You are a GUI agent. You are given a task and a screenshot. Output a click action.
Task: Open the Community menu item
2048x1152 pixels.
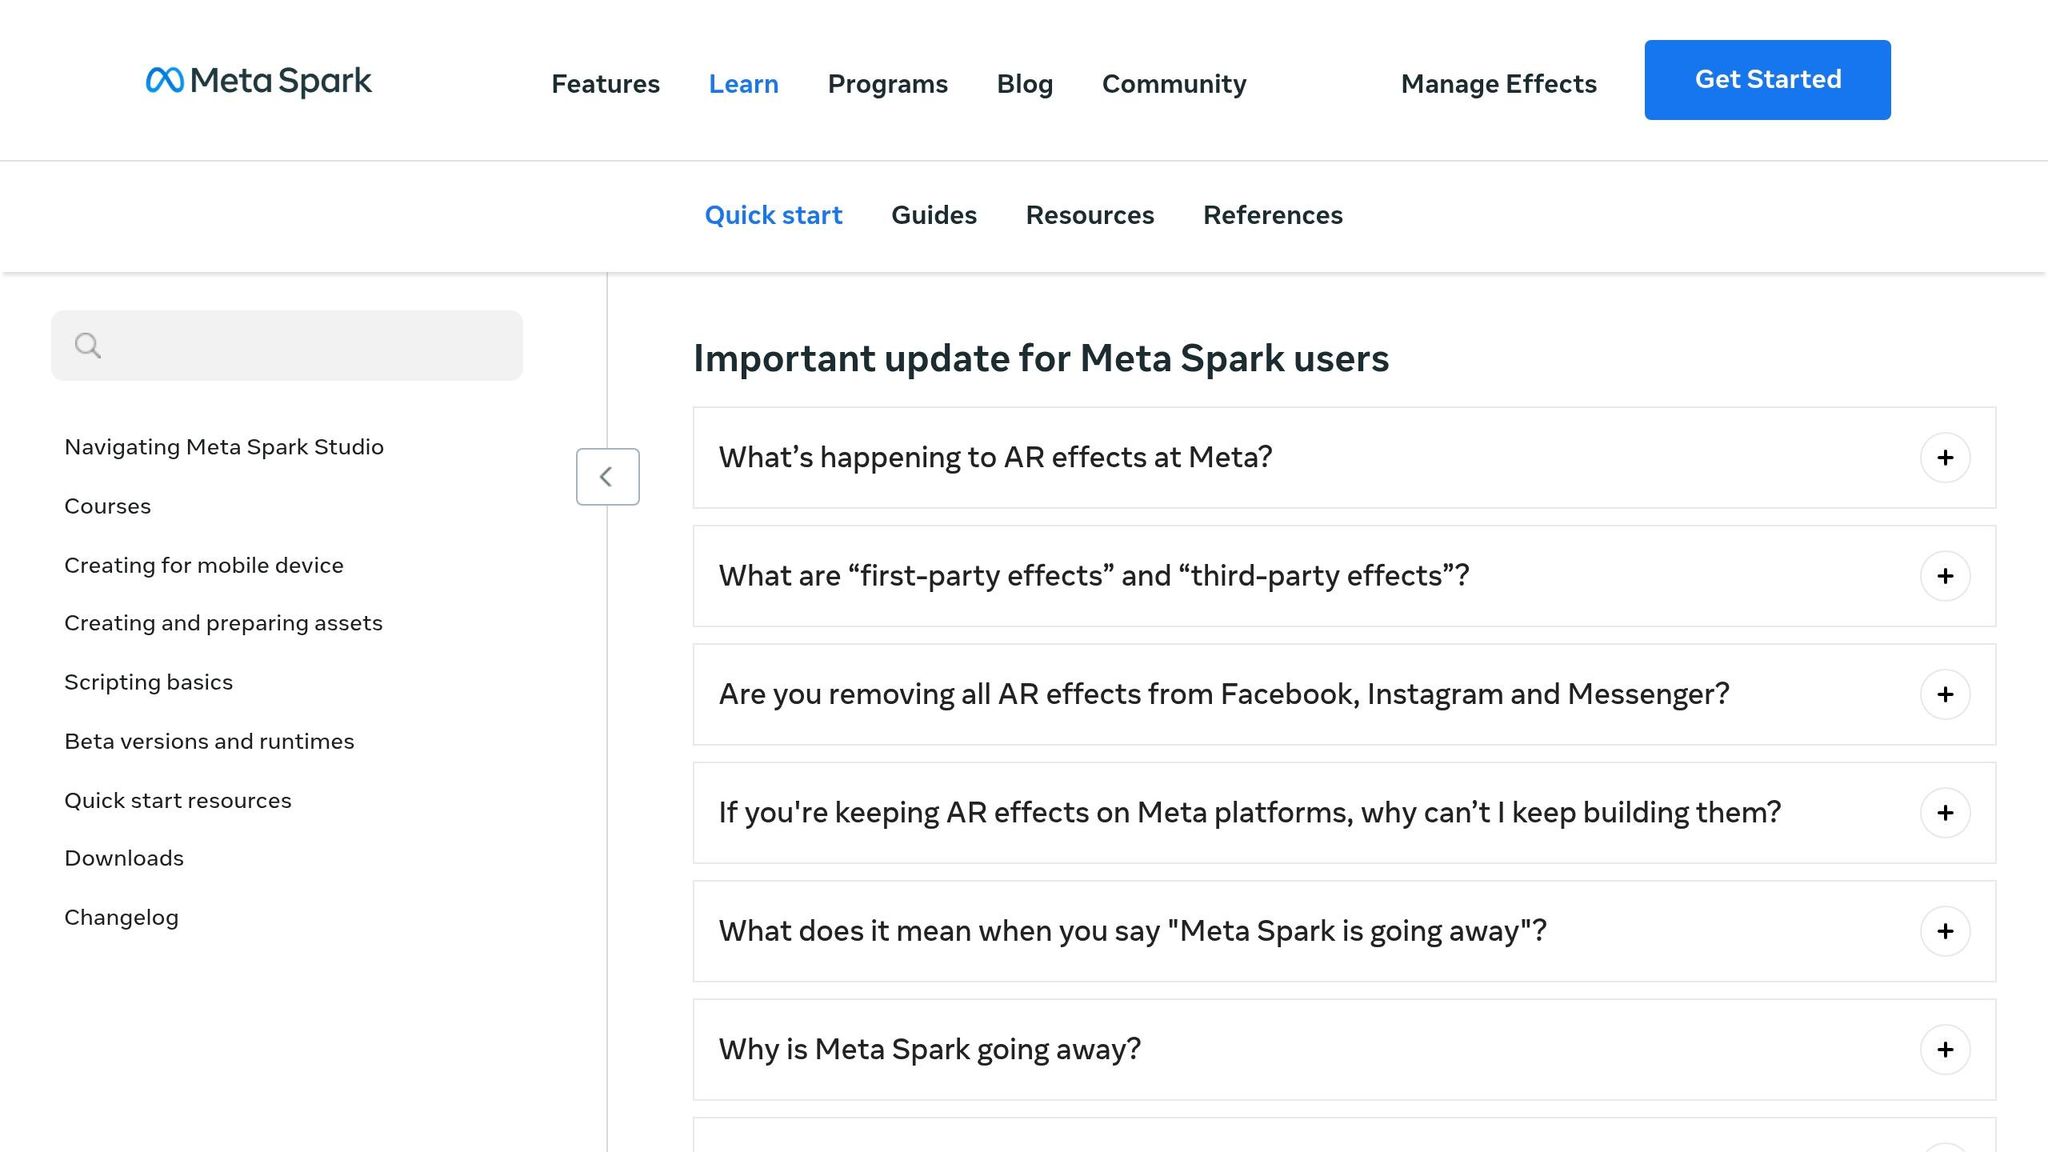[1174, 84]
